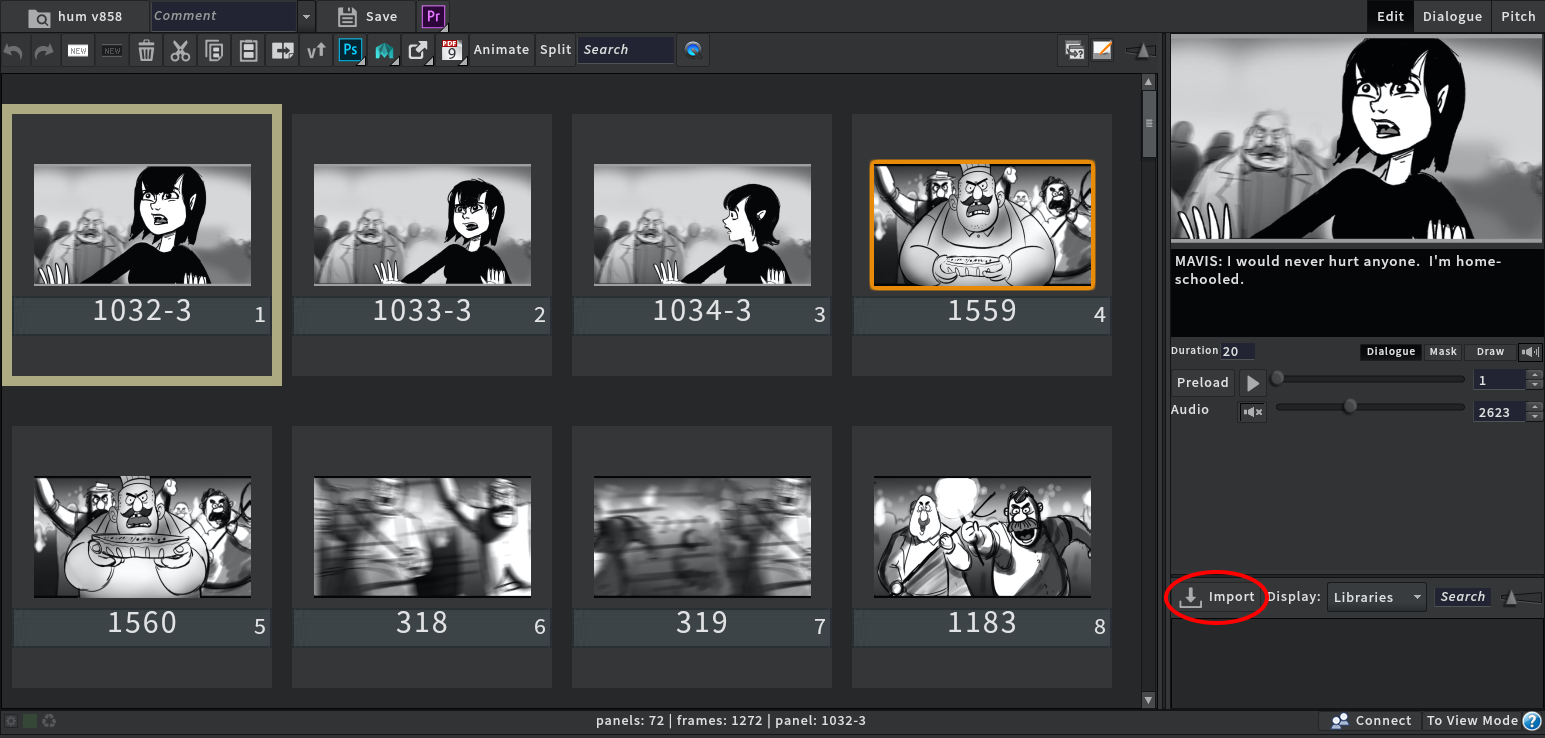The height and width of the screenshot is (738, 1545).
Task: Select the Draw sub-tab
Action: 1490,352
